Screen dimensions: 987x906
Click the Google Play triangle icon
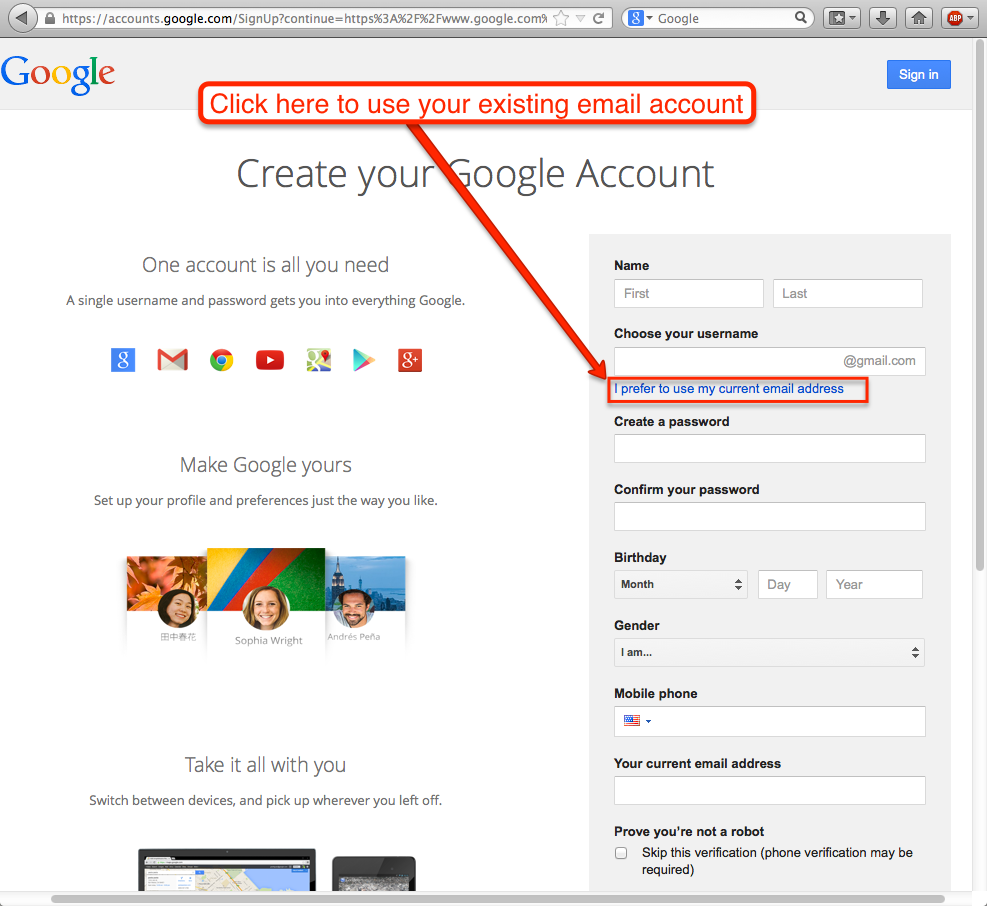[x=364, y=360]
